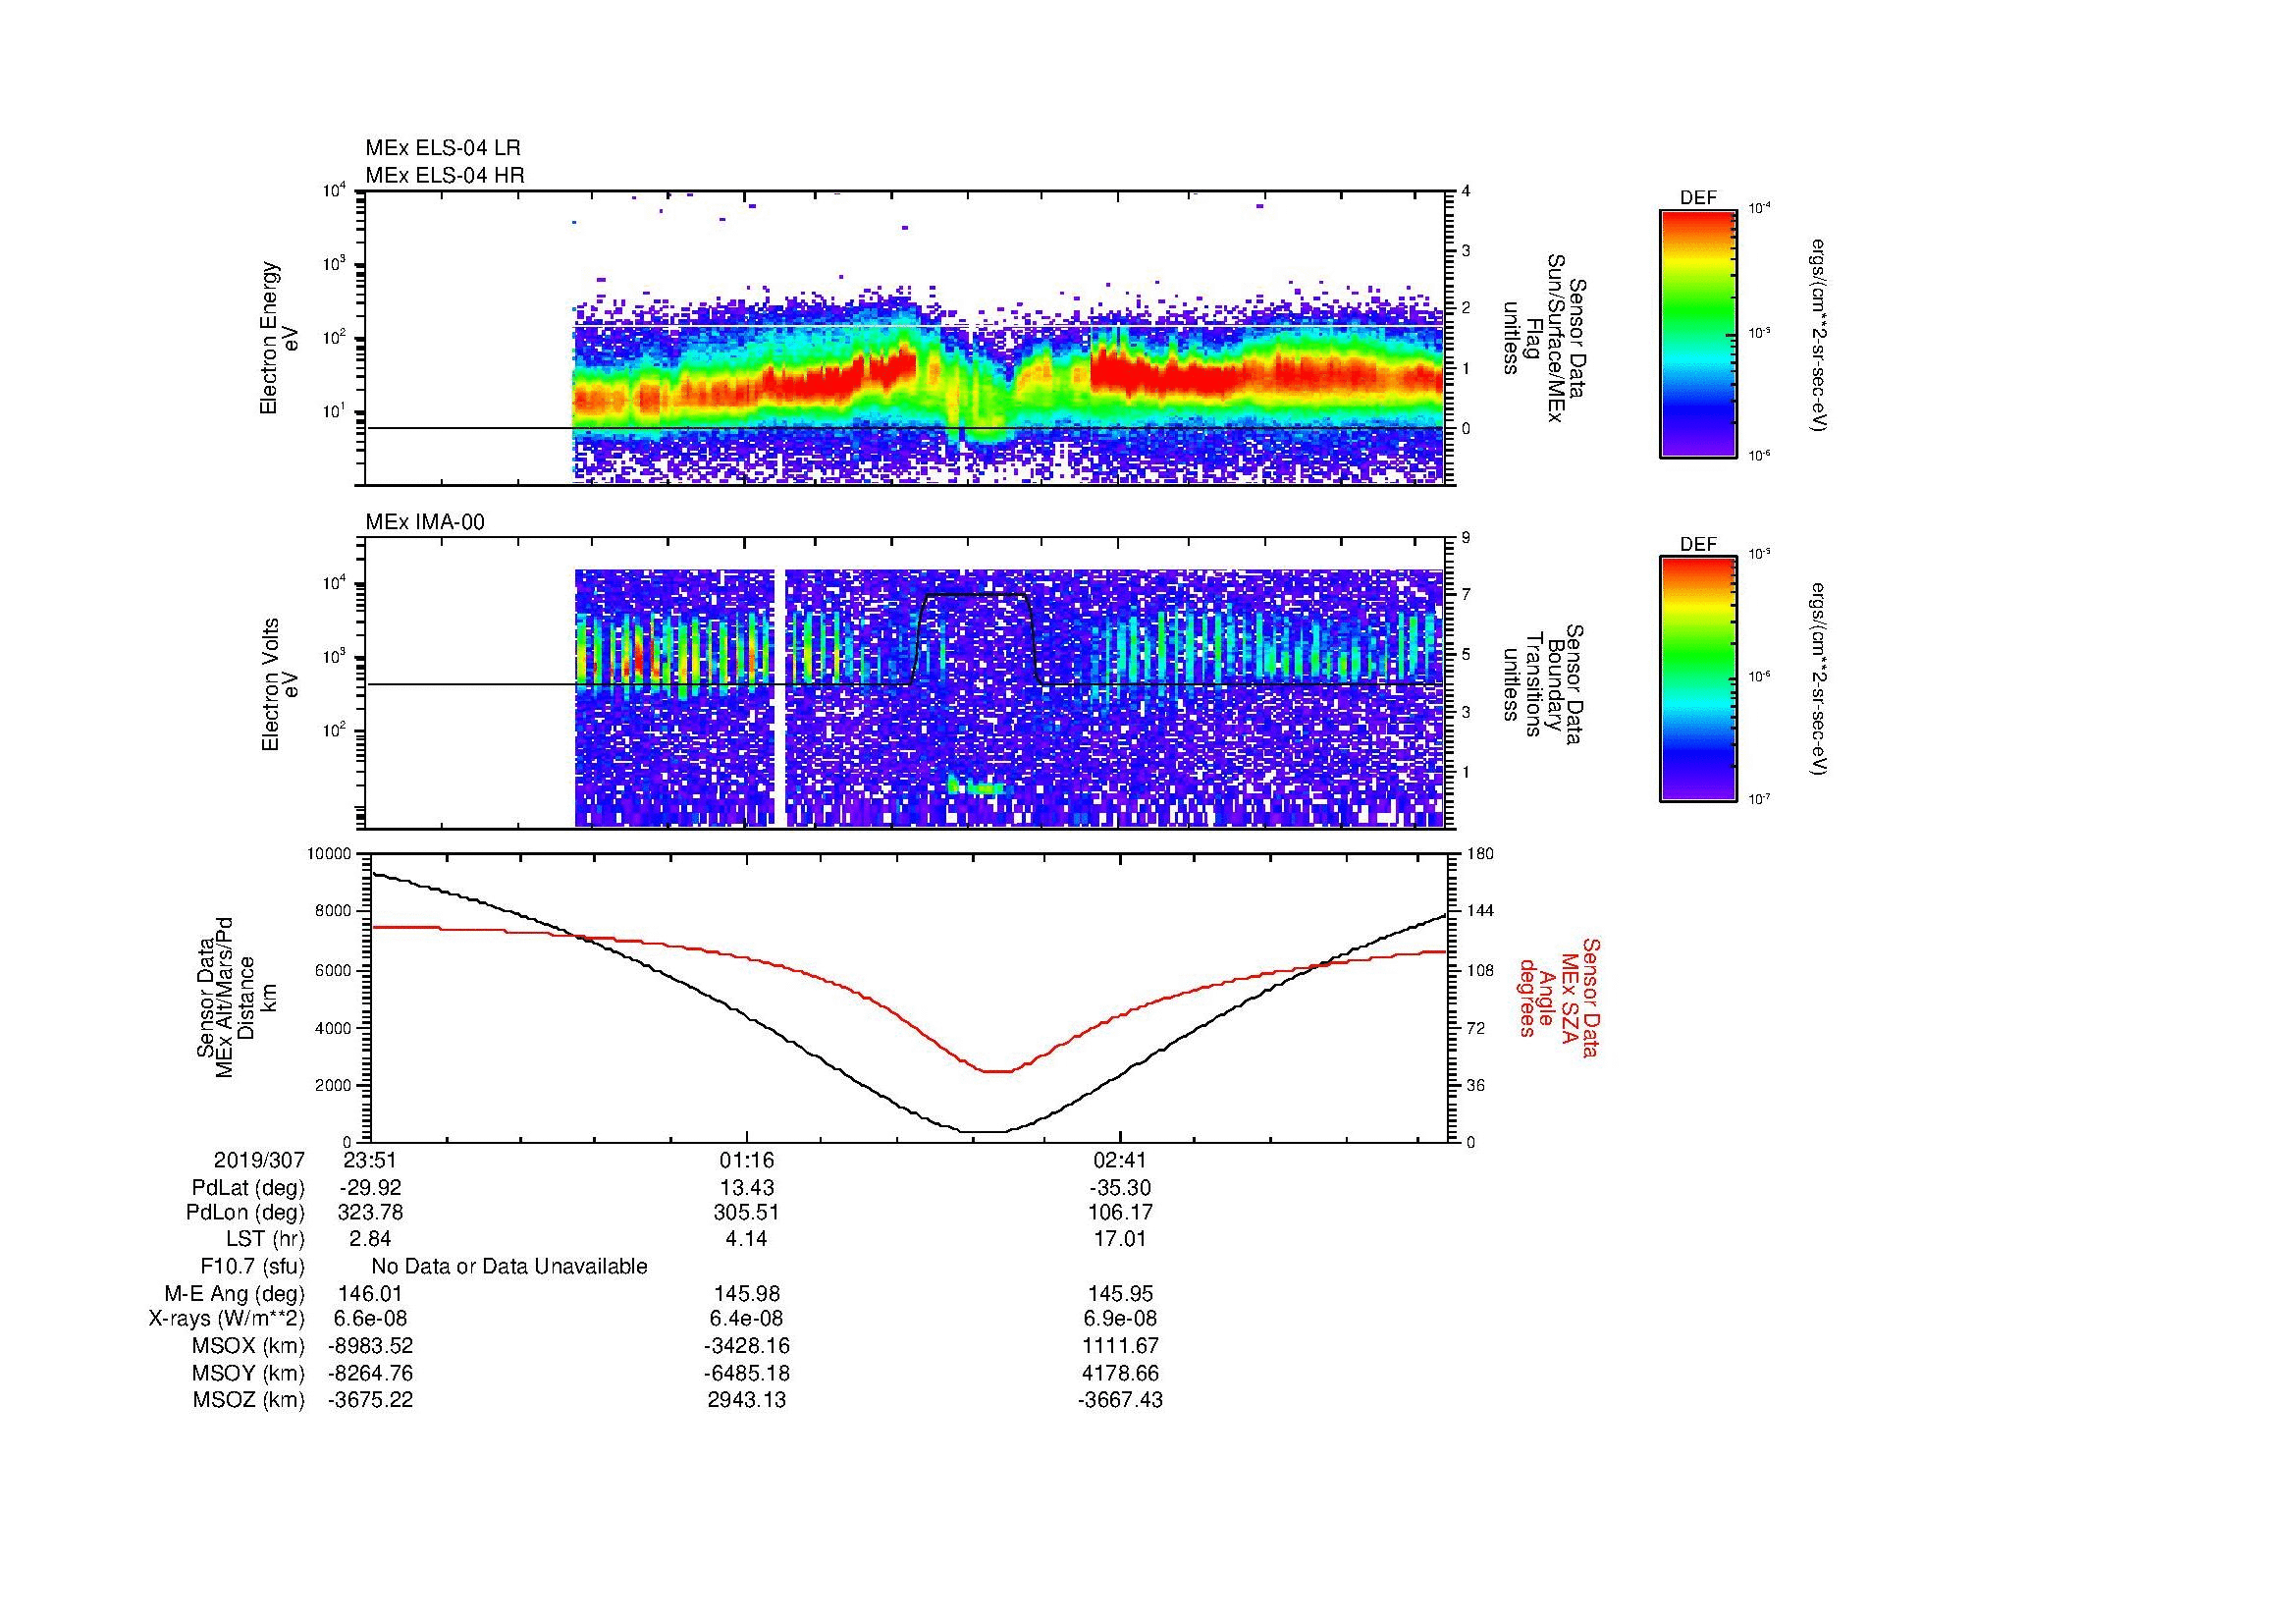2296x1623 pixels.
Task: Click the X-rays value '6.9e-08'
Action: (x=1120, y=1319)
